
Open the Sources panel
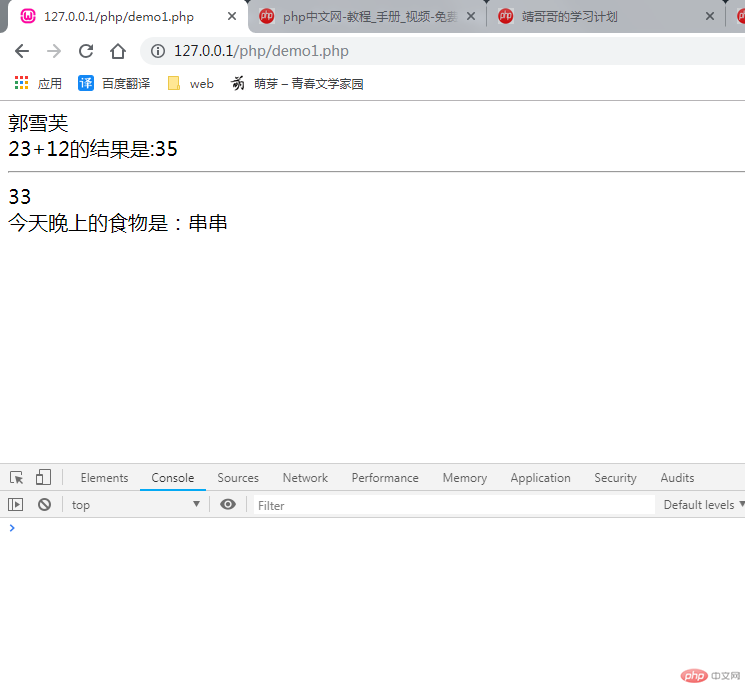coord(238,478)
